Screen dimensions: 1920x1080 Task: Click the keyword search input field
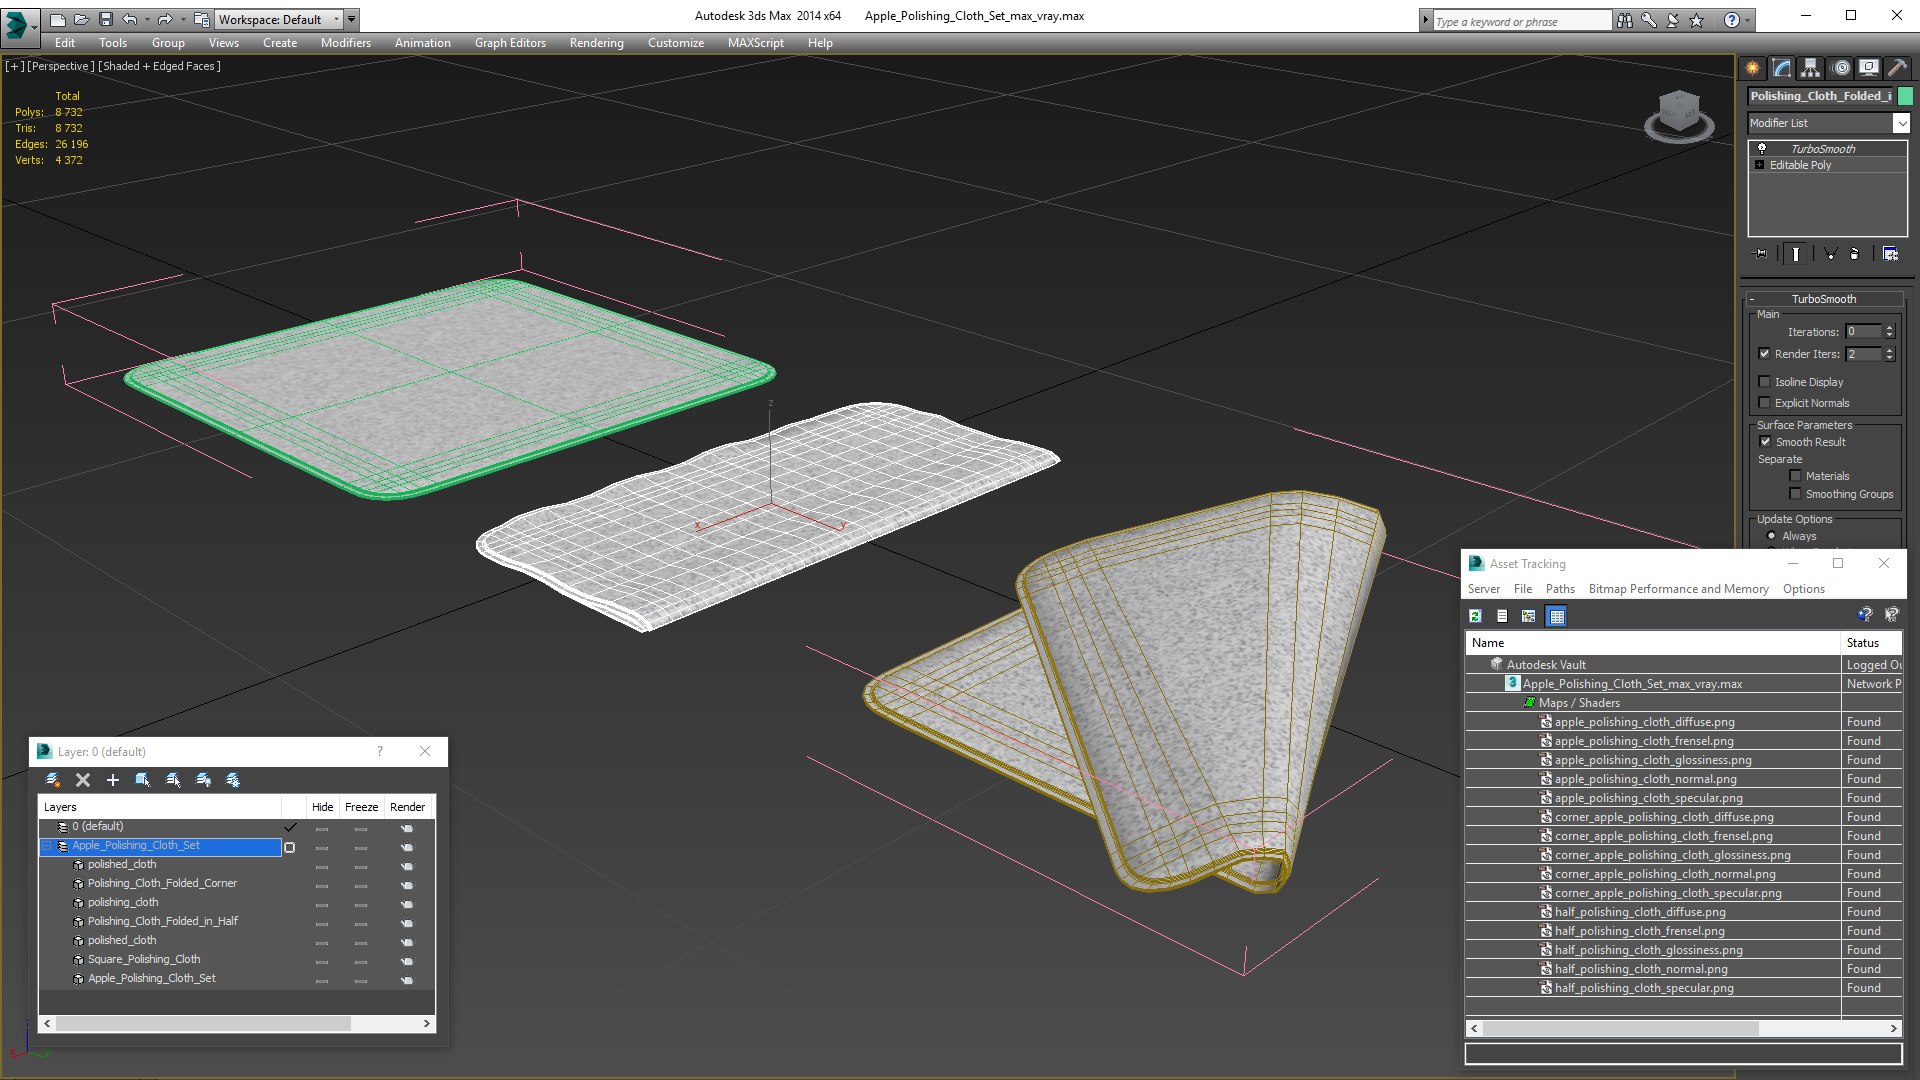point(1521,21)
